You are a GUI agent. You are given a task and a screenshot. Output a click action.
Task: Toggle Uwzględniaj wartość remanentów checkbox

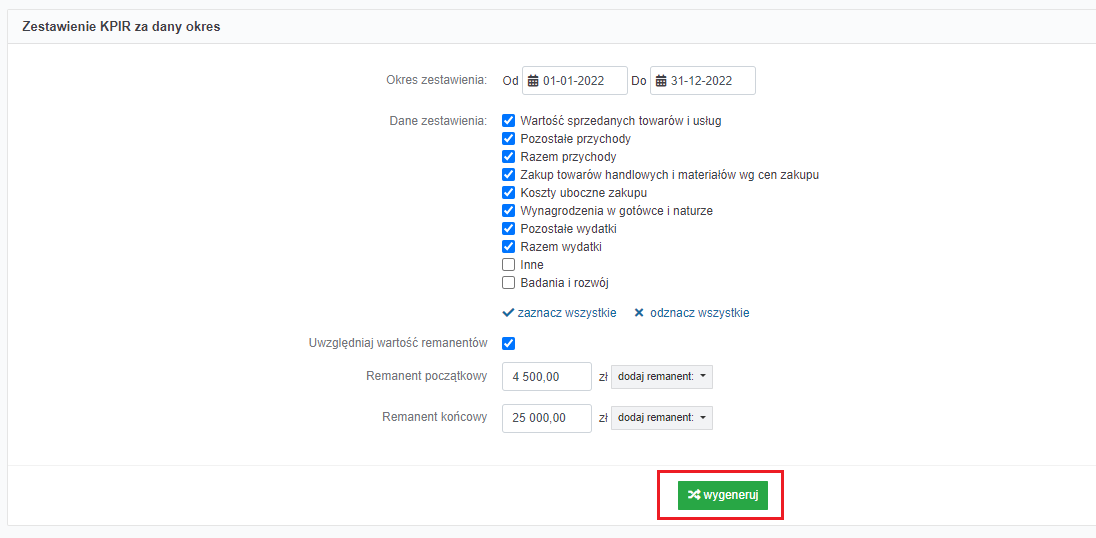tap(509, 343)
